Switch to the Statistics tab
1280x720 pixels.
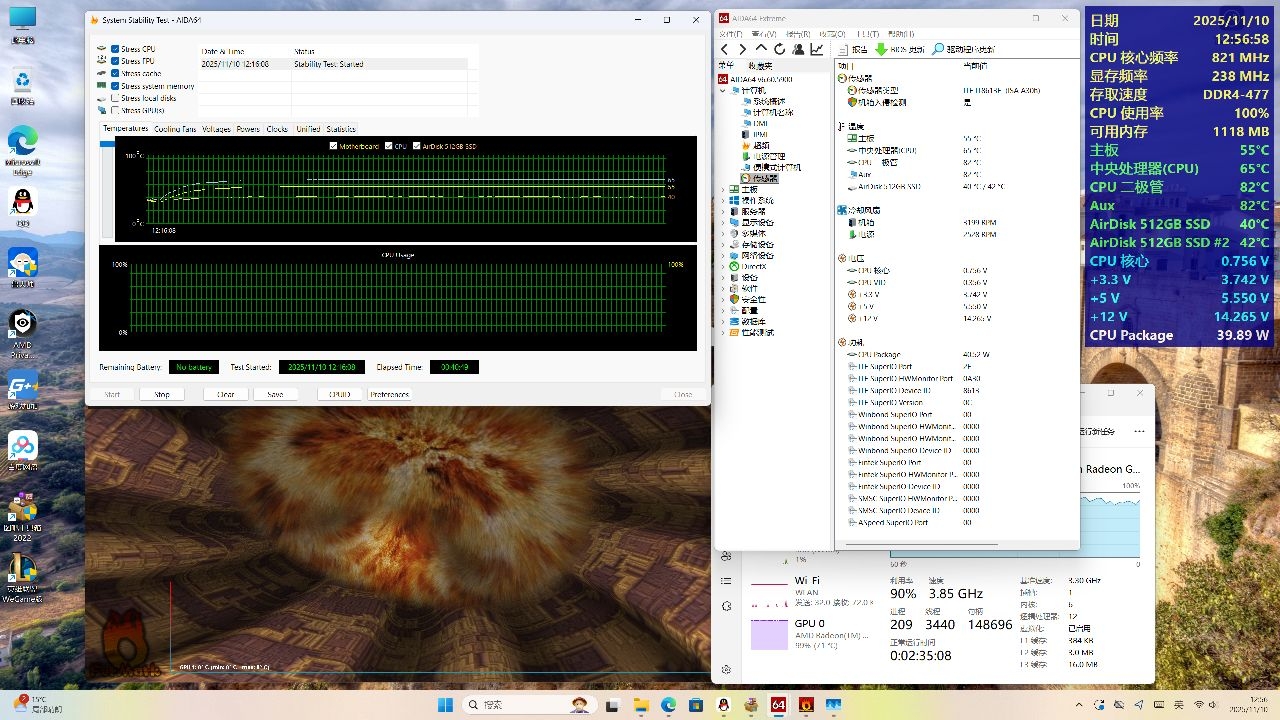tap(341, 129)
